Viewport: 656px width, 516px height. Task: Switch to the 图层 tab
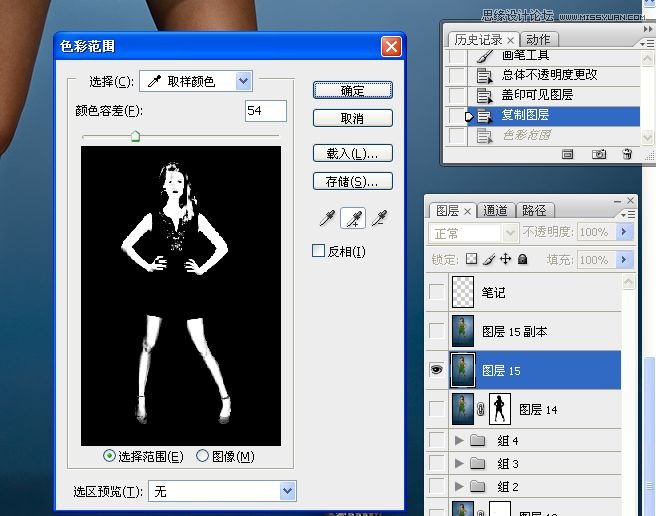[447, 211]
